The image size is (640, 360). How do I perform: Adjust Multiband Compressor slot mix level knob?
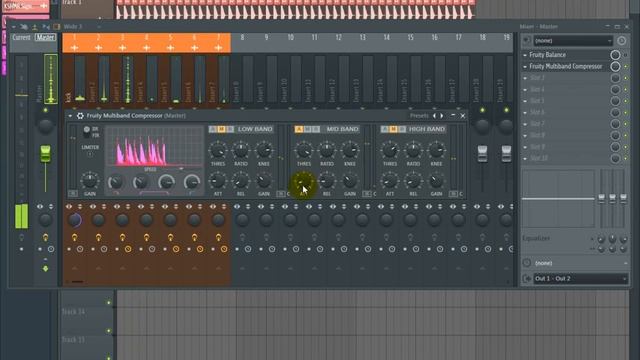(x=616, y=66)
